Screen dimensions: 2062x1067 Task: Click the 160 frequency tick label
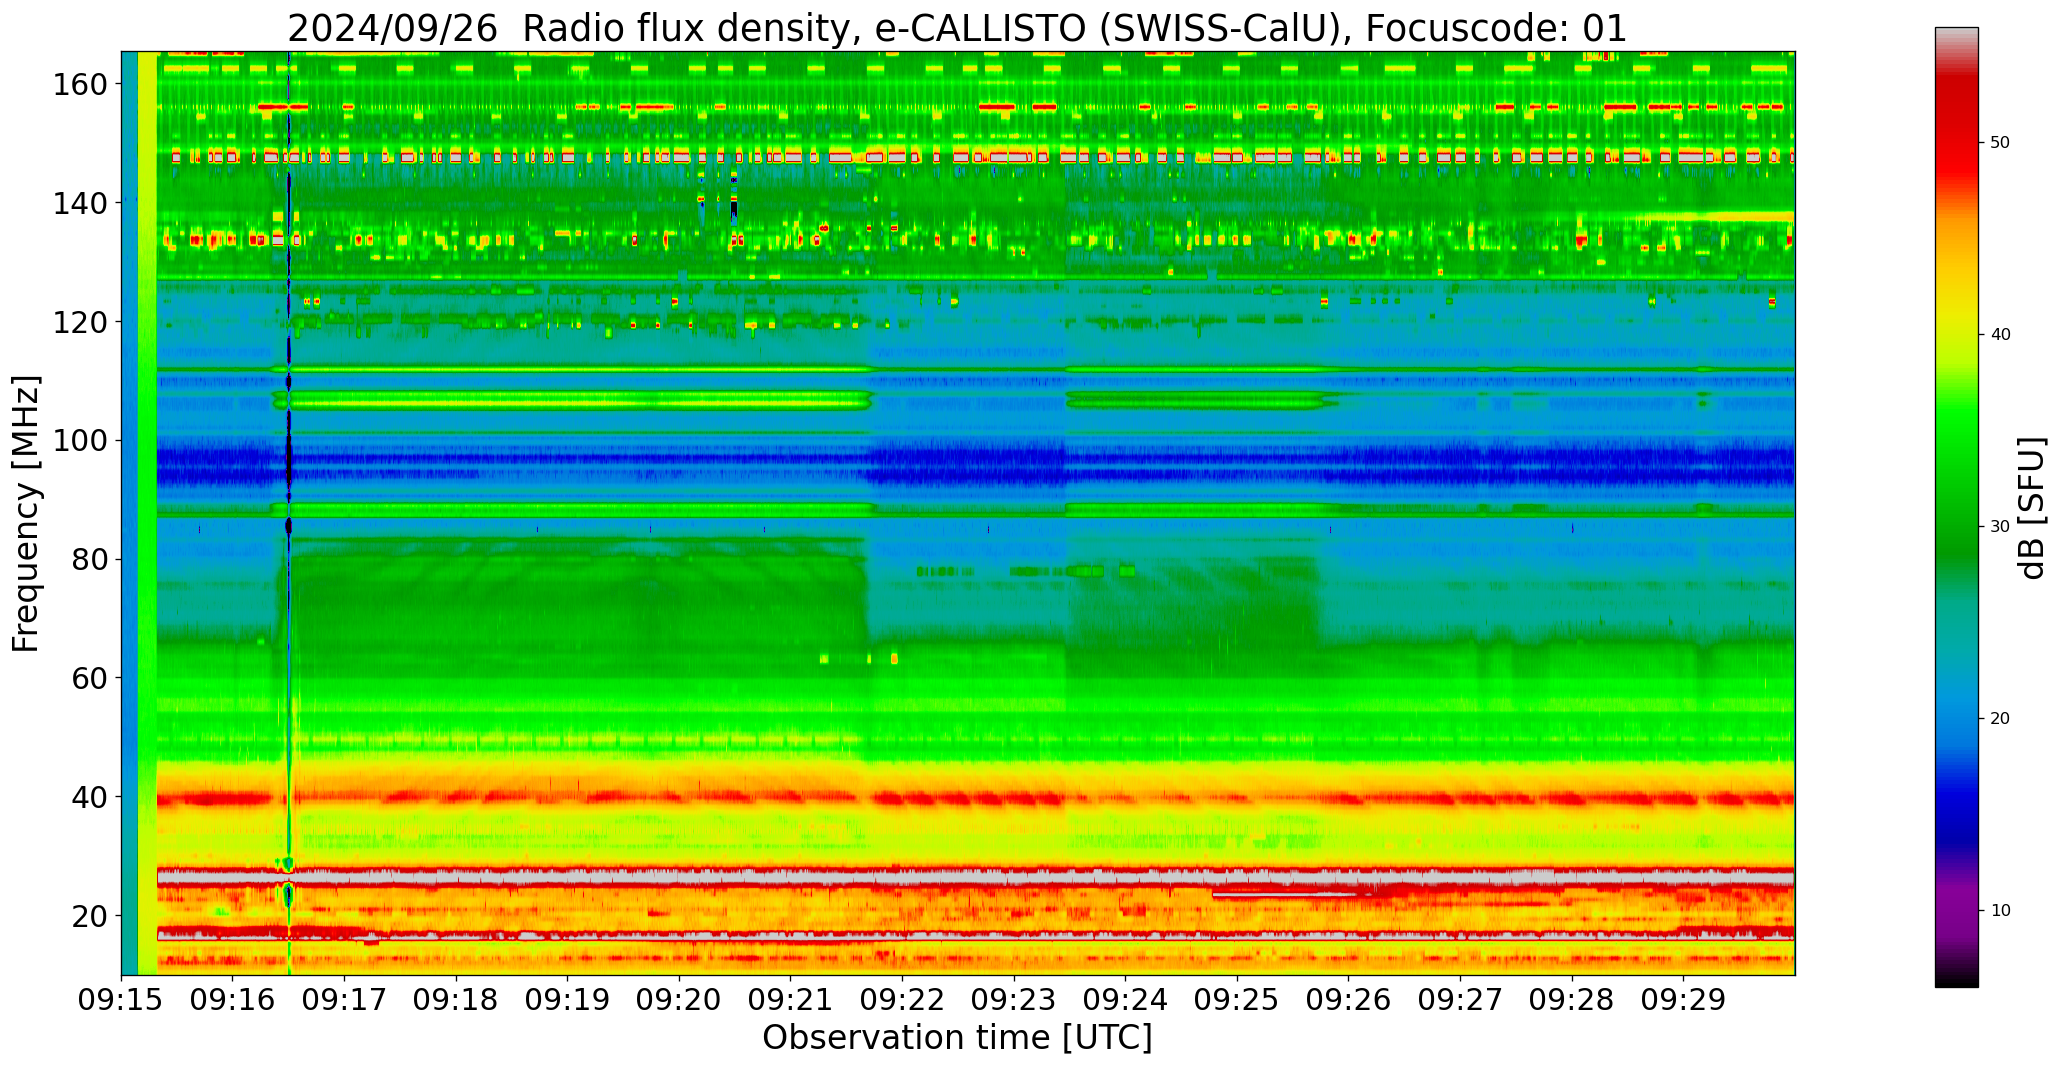tap(81, 84)
